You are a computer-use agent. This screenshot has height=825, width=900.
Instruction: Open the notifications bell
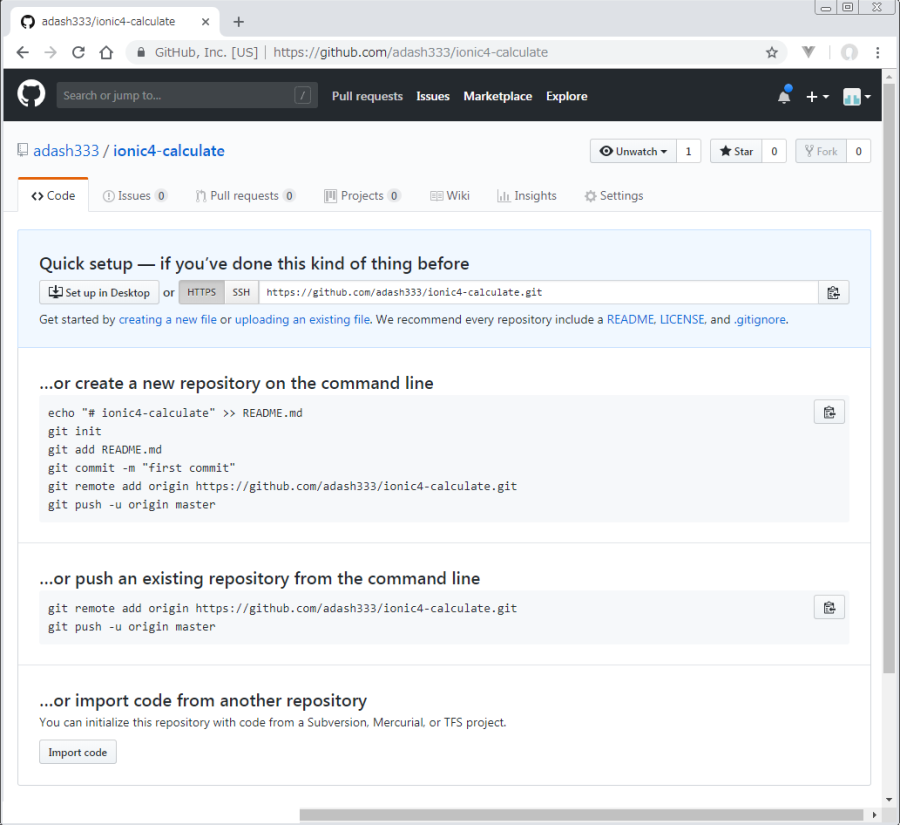point(784,96)
